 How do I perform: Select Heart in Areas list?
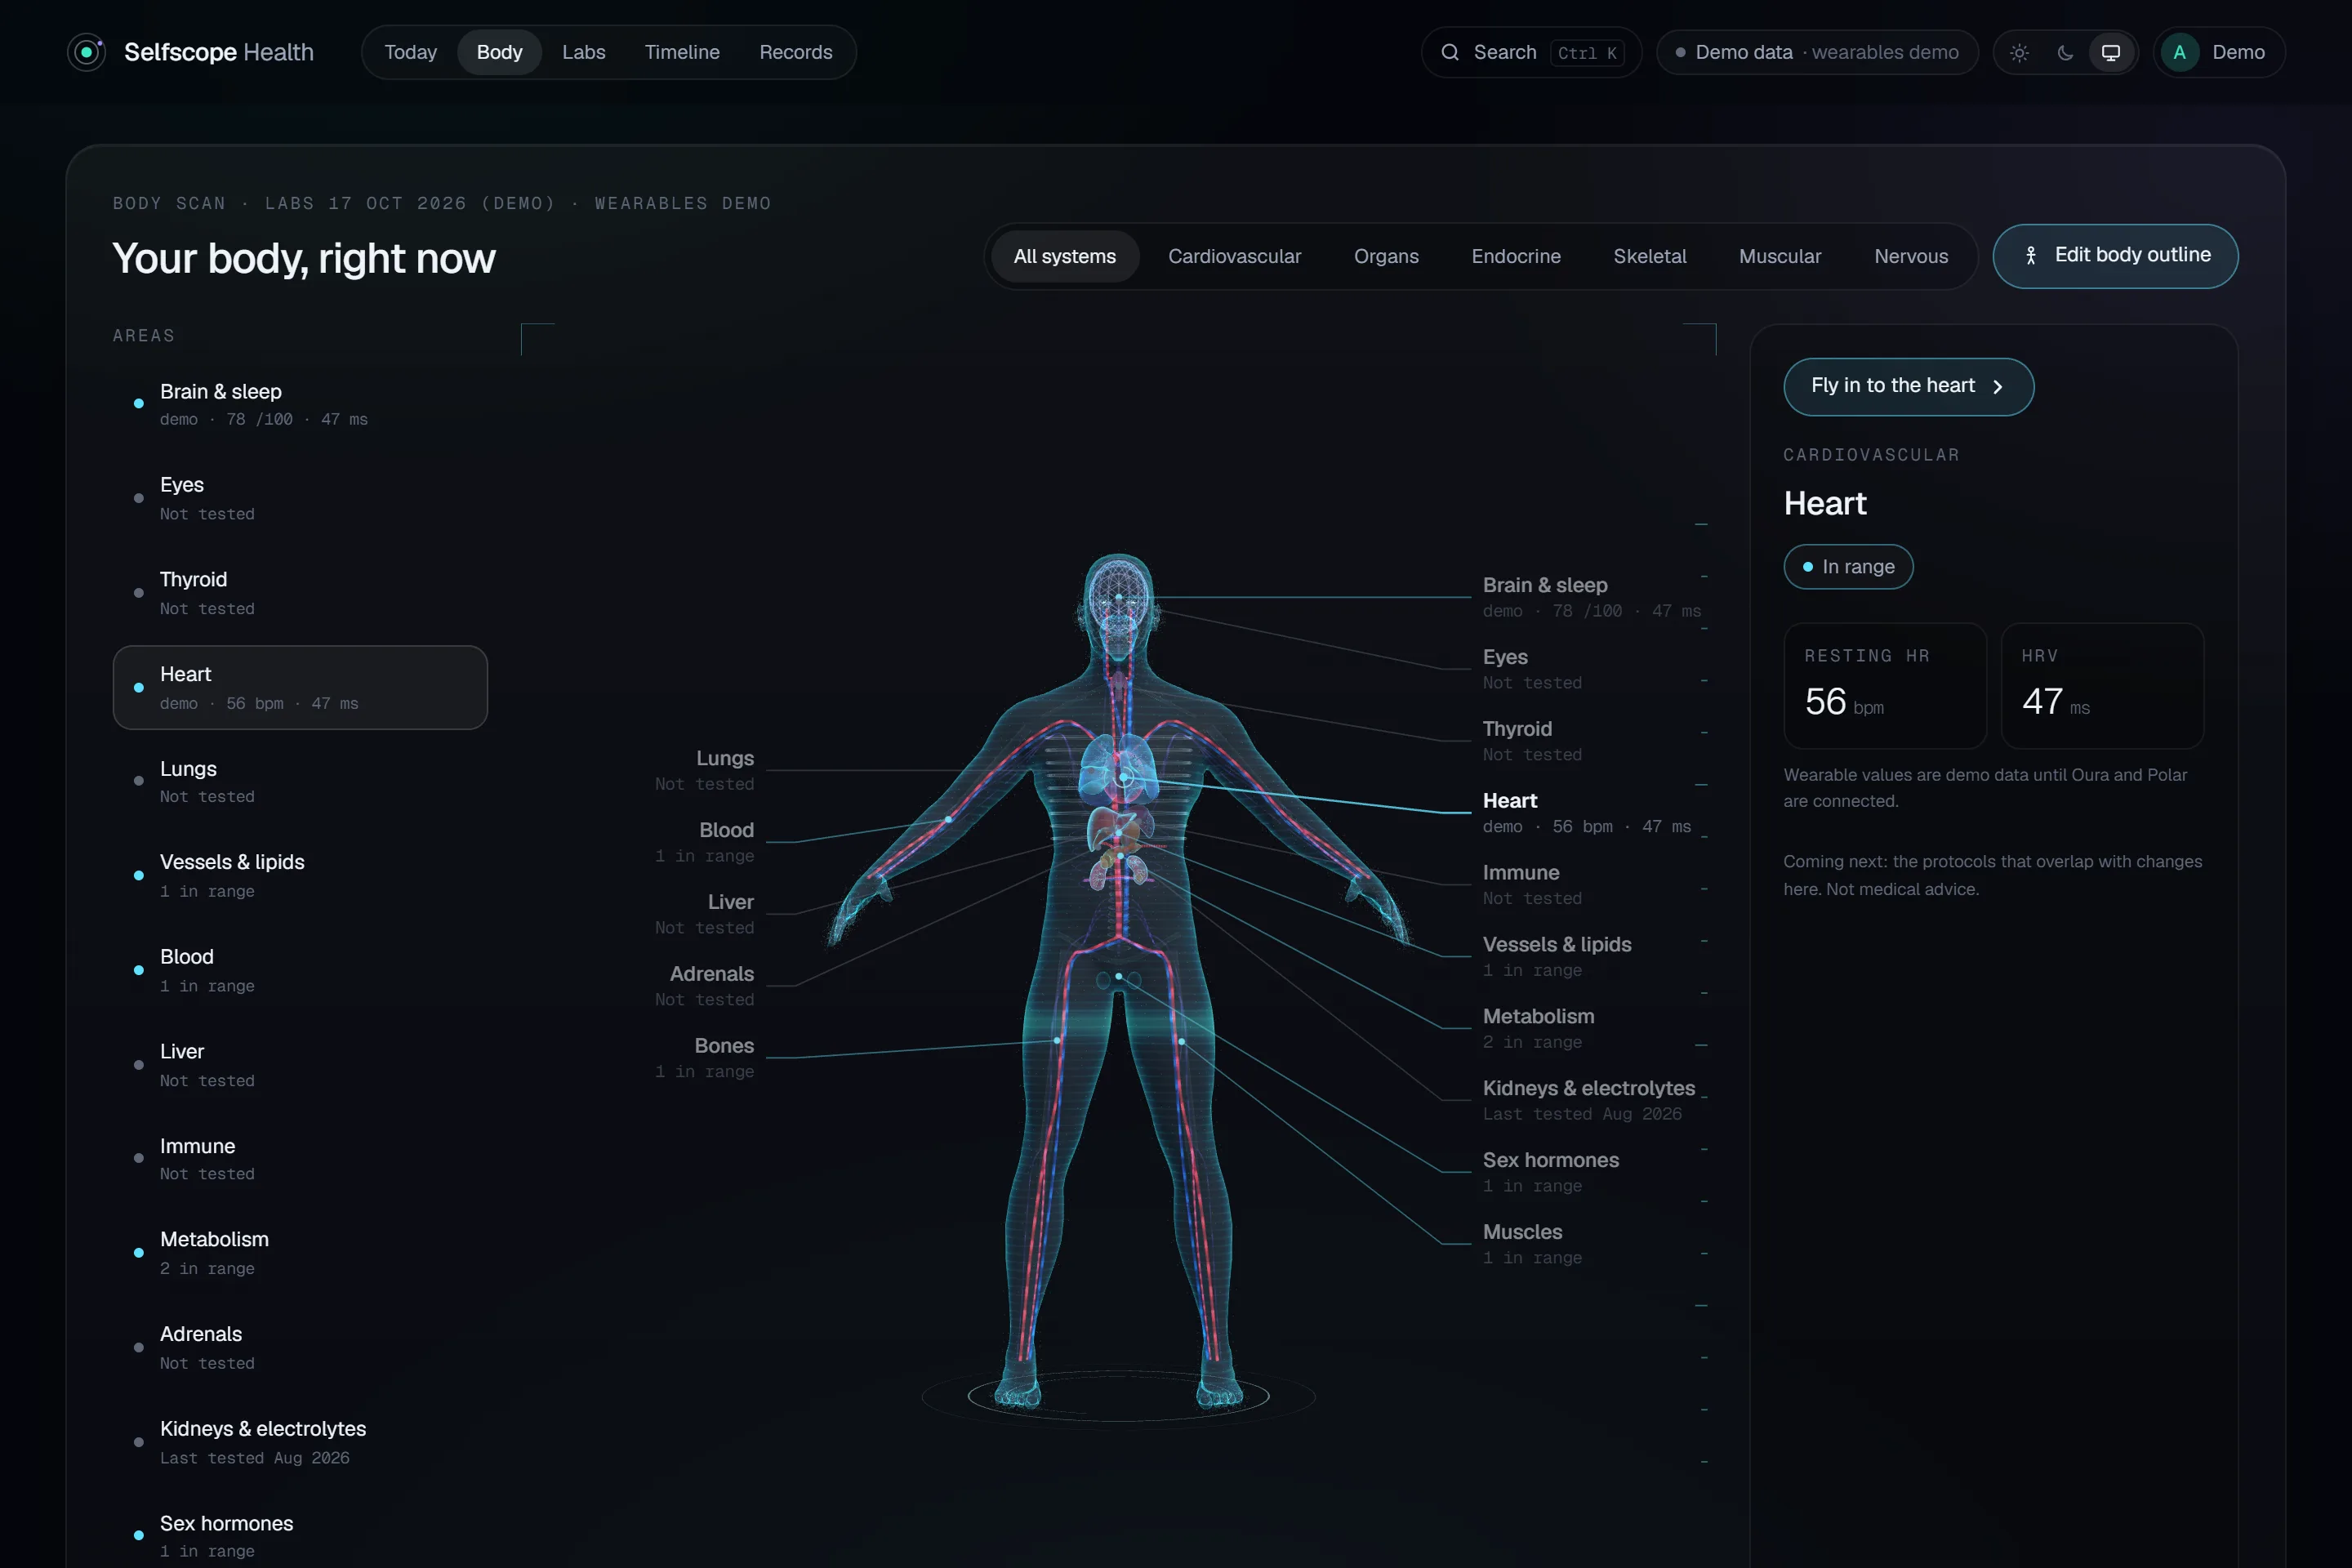[x=300, y=687]
